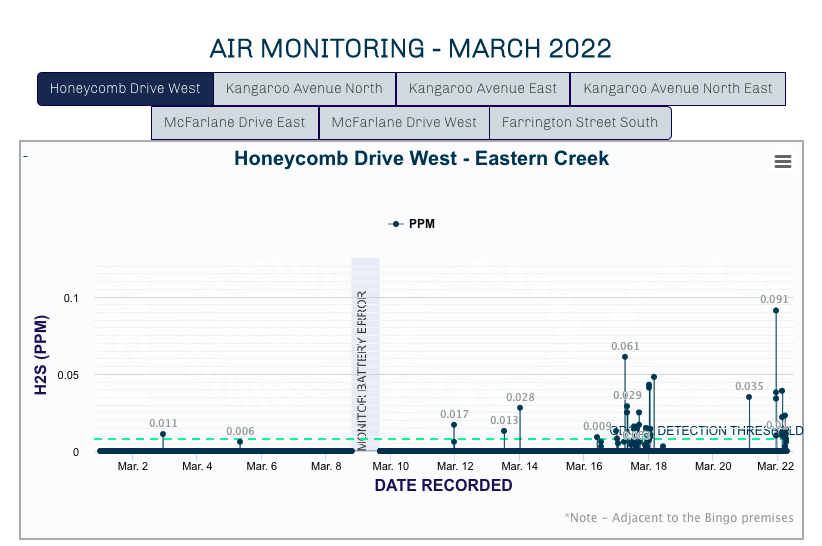Click the 0.091 peak data point

[x=776, y=311]
